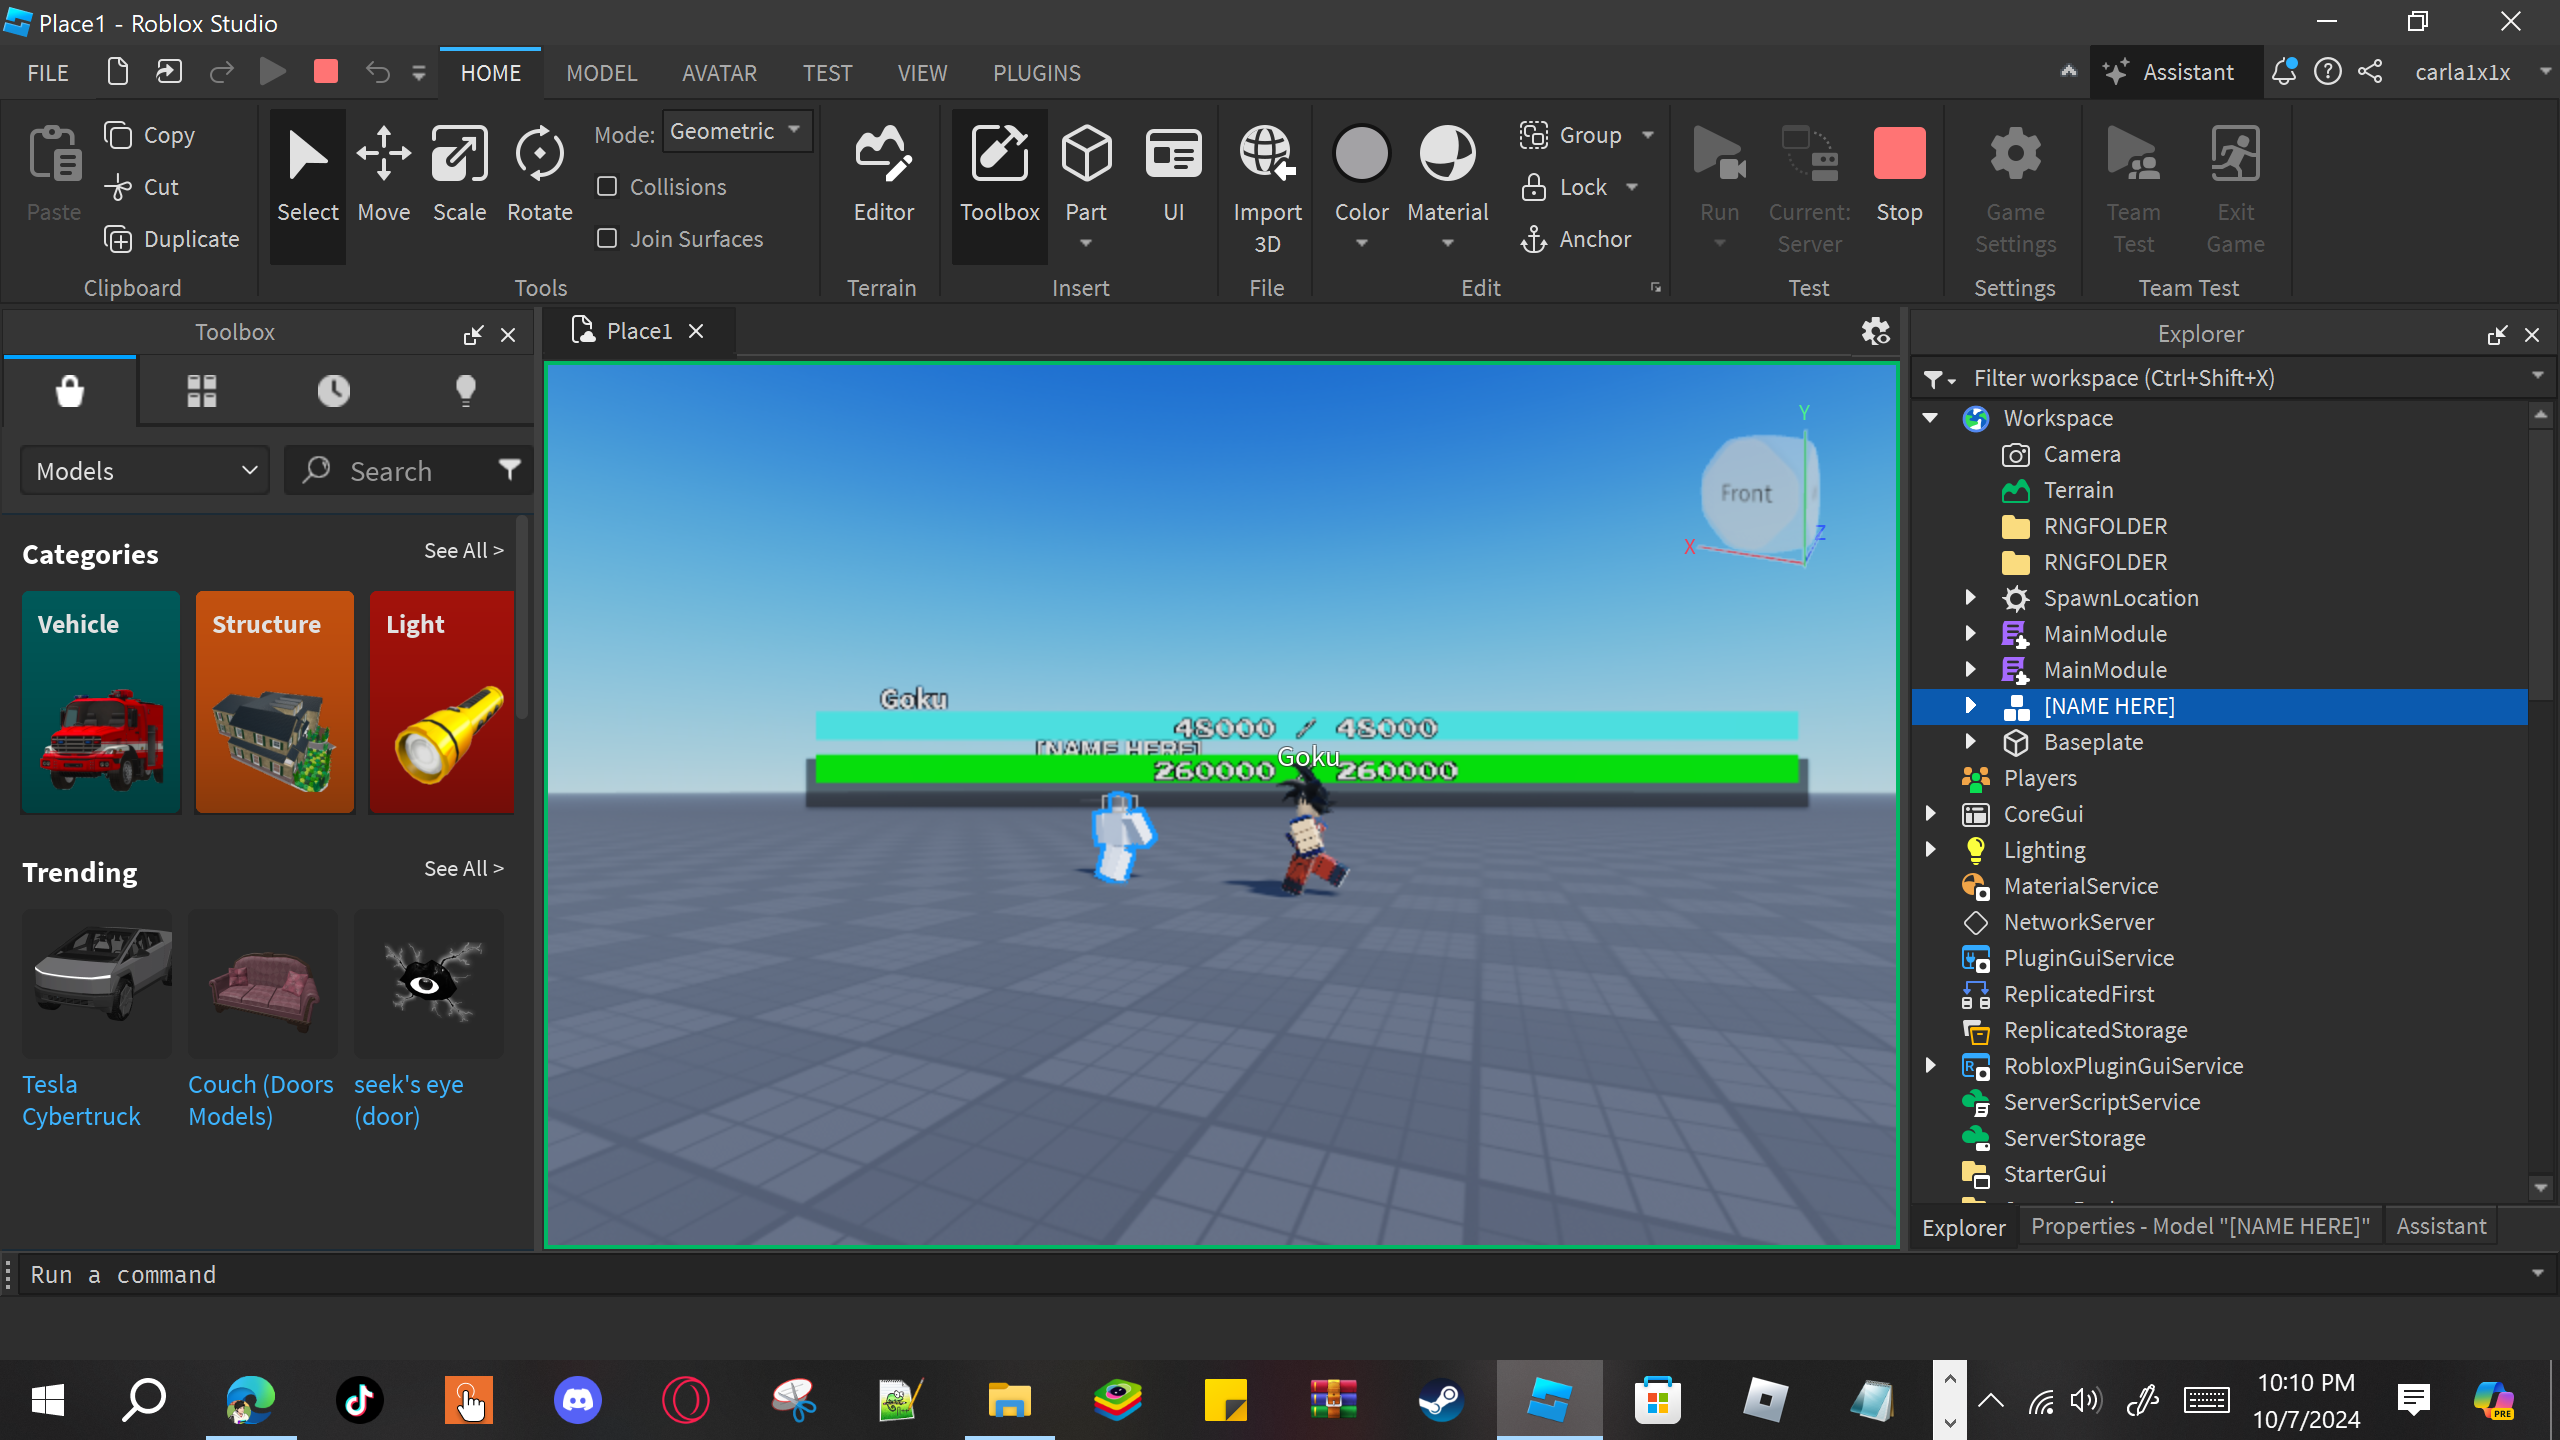Open the Toolbox Recent clock tab
Image resolution: width=2560 pixels, height=1440 pixels.
tap(333, 390)
